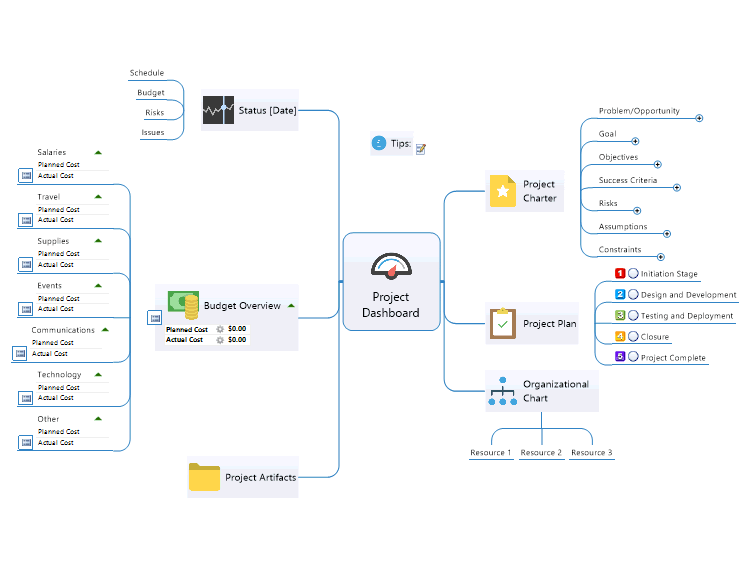Collapse Supplies properties with green arrow
The image size is (750, 563).
pos(98,241)
